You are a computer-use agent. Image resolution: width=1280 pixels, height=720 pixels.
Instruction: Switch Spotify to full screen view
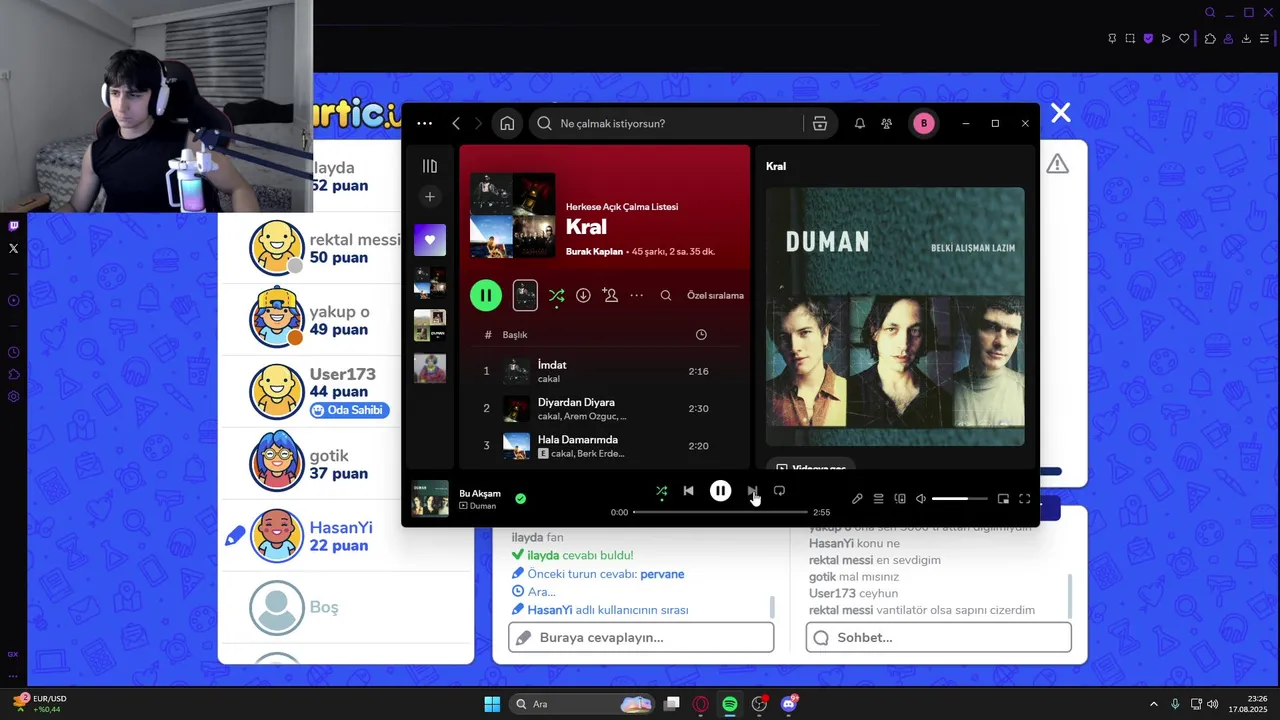(1024, 499)
